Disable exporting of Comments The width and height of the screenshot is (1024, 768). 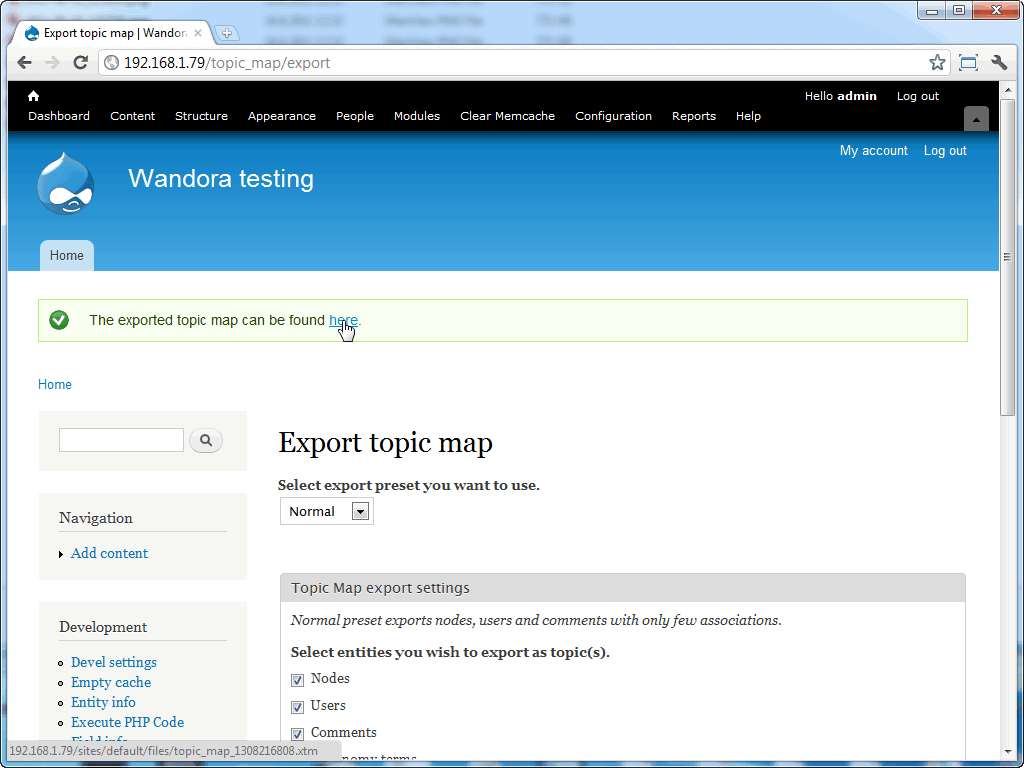click(297, 733)
